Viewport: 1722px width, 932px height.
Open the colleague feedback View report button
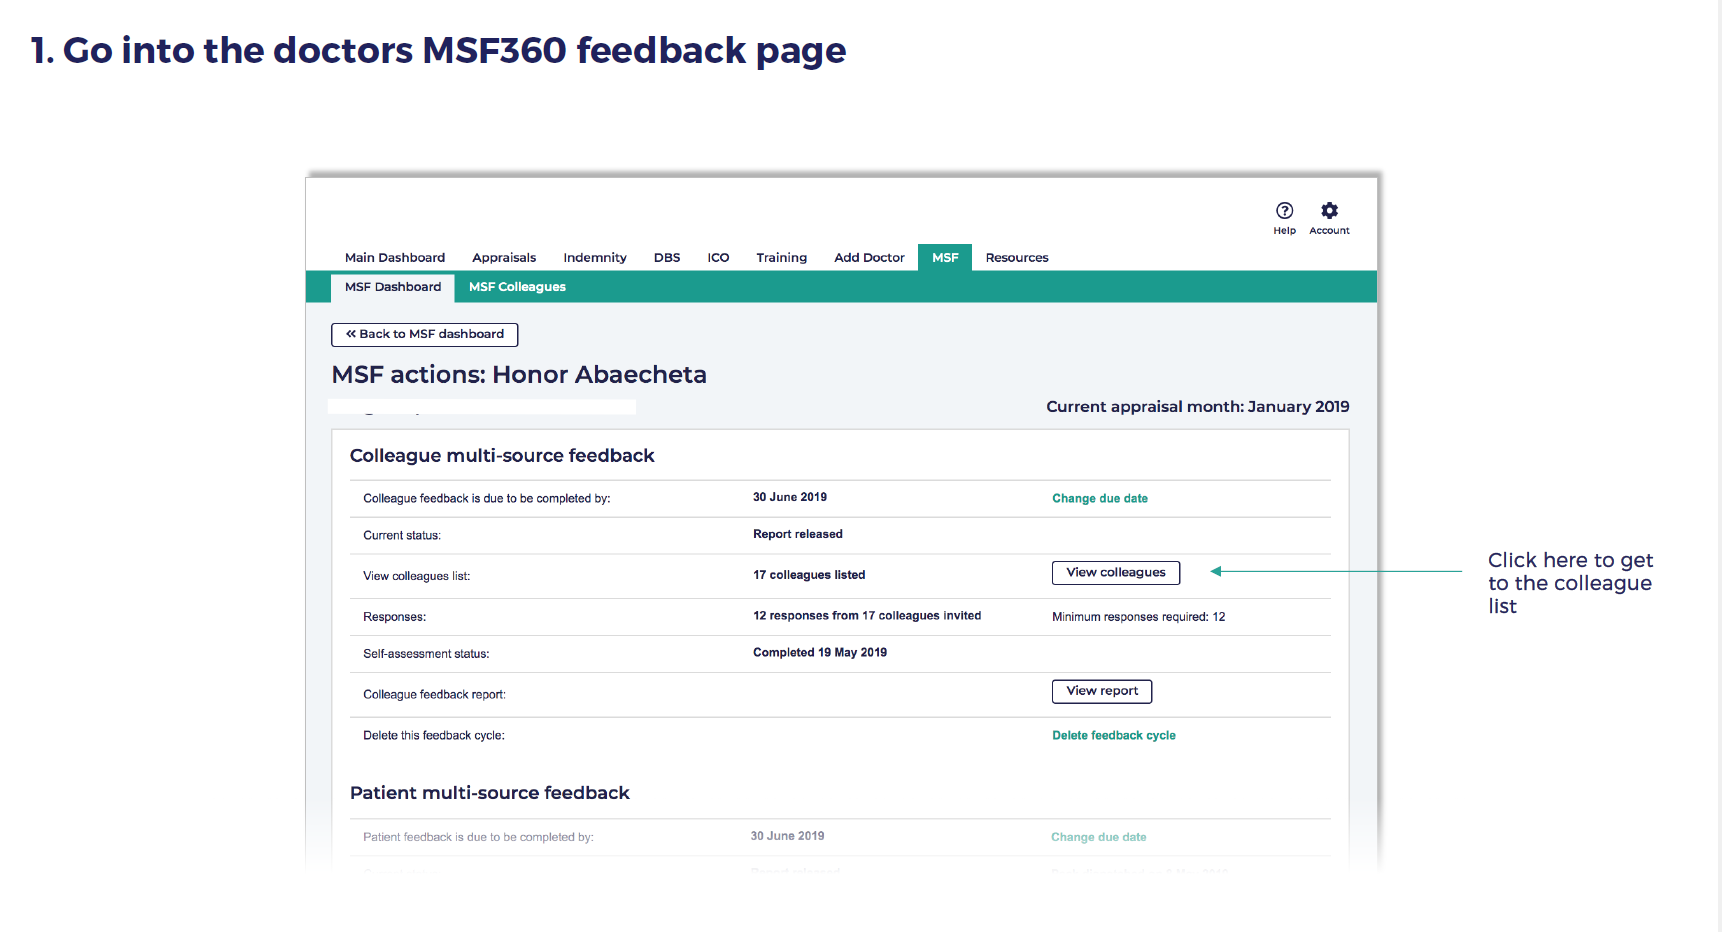1101,691
